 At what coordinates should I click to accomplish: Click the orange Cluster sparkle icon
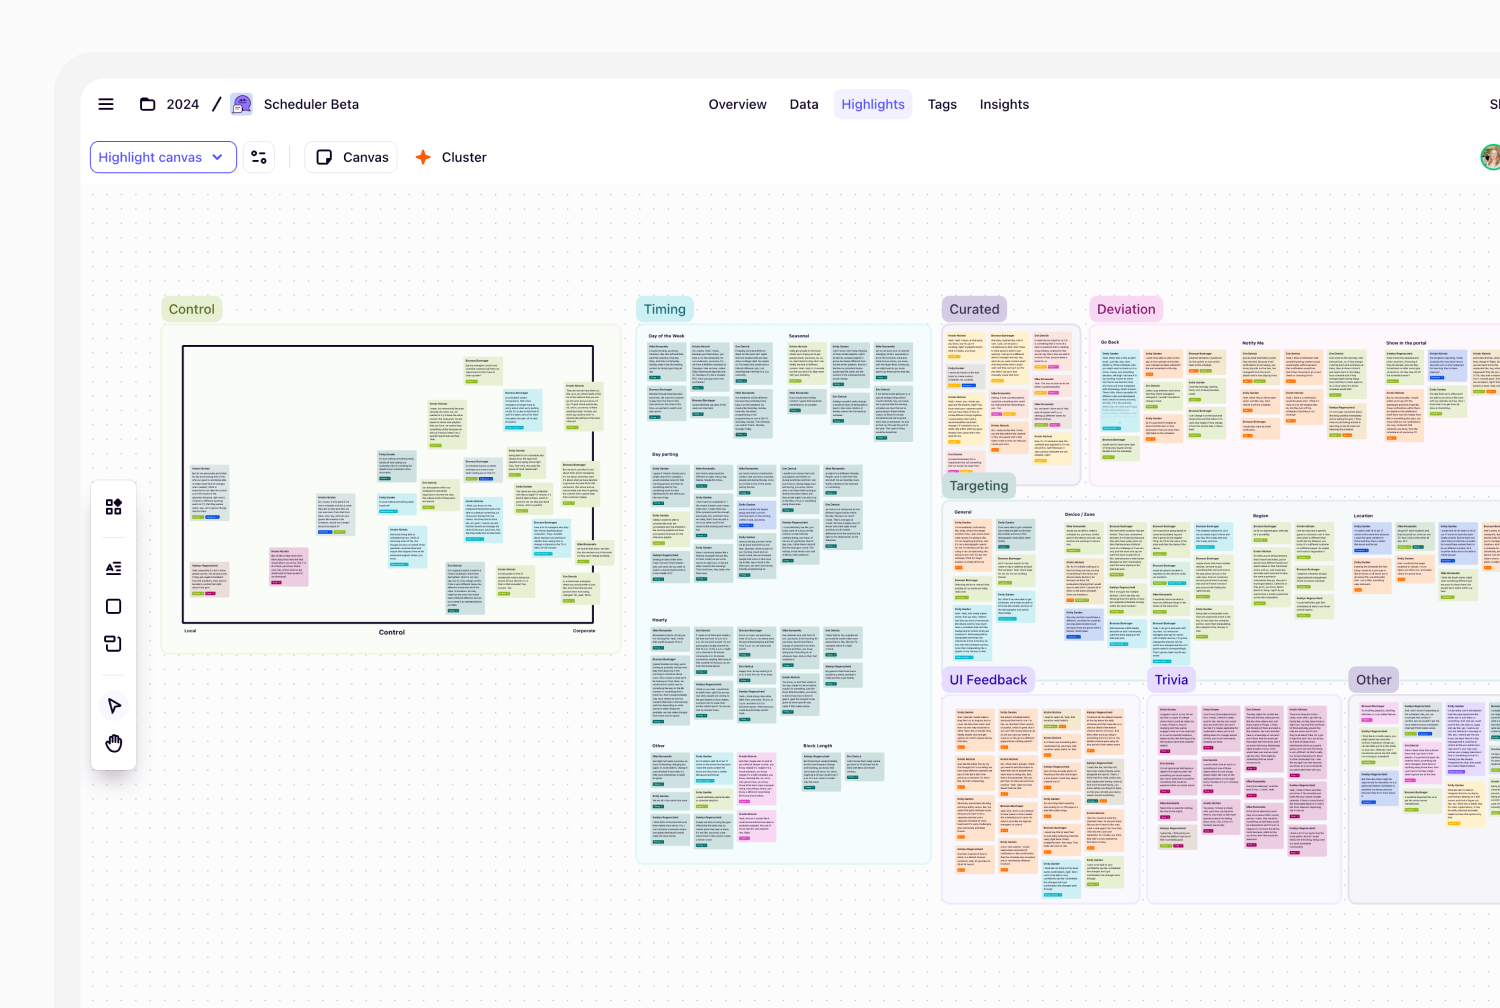pyautogui.click(x=423, y=157)
